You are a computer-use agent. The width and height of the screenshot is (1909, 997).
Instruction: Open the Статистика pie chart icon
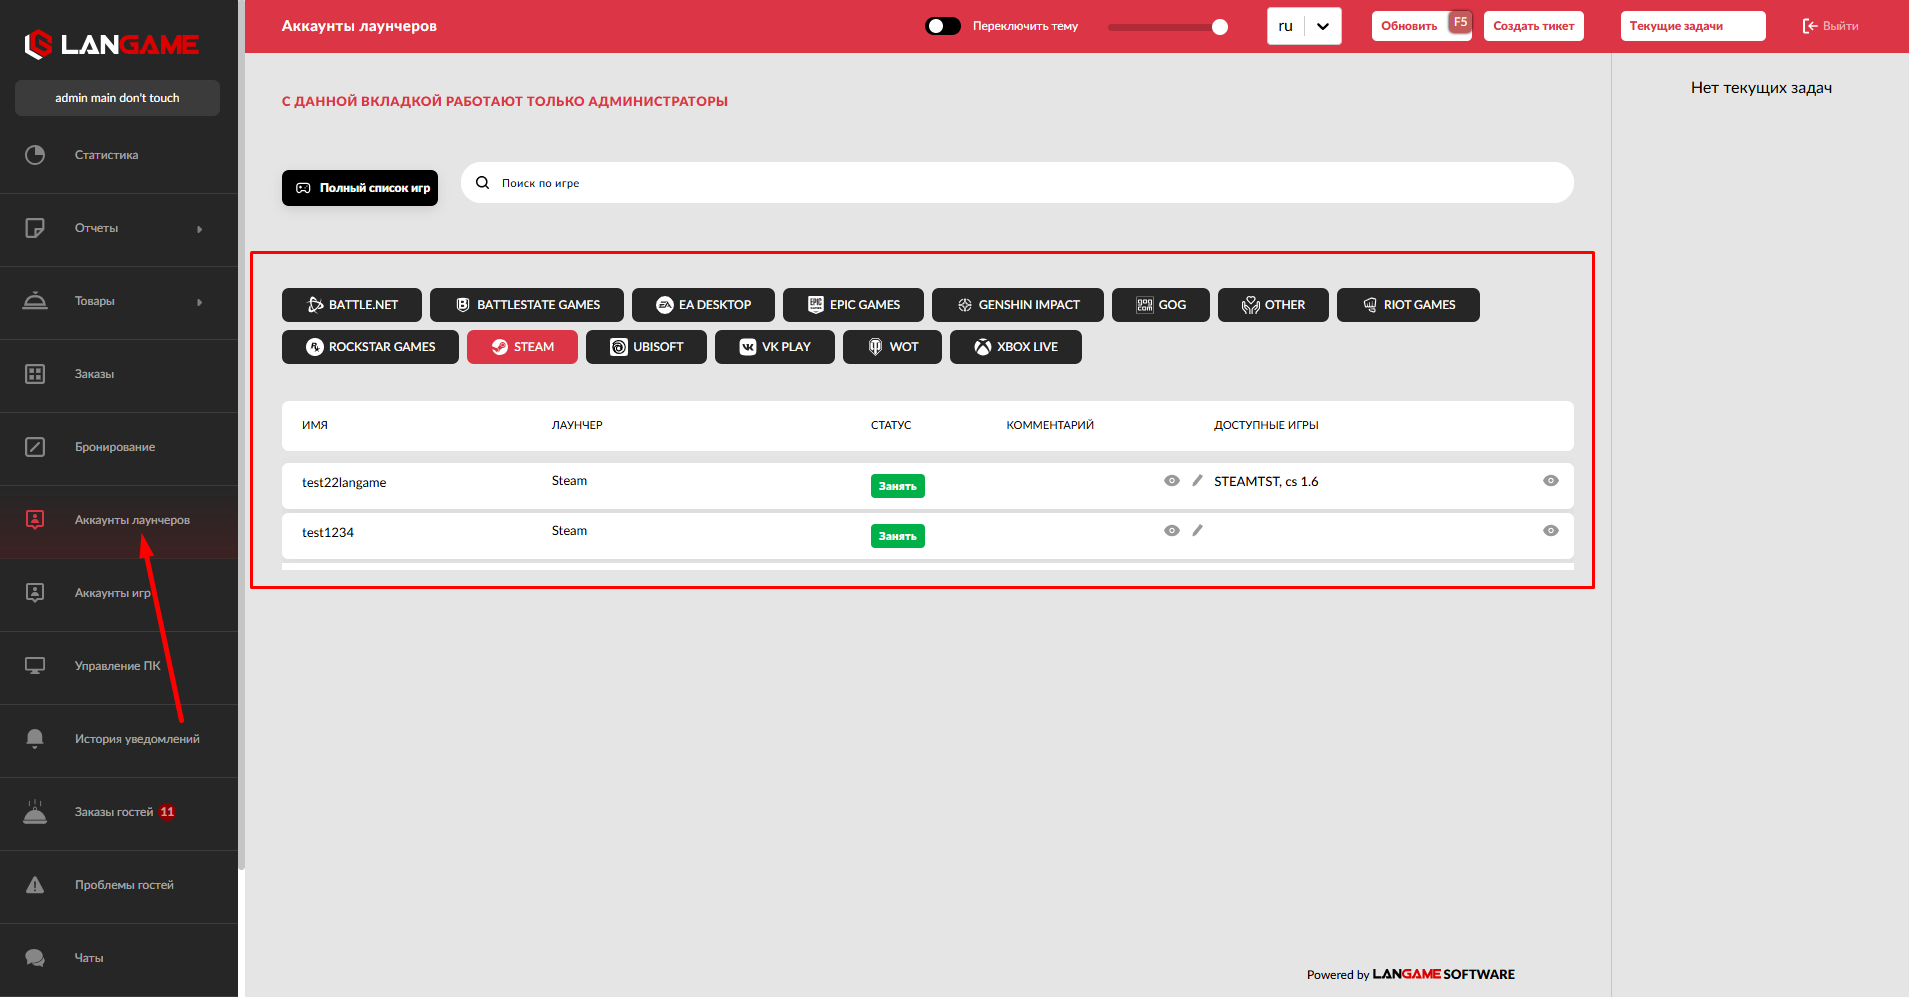point(35,155)
